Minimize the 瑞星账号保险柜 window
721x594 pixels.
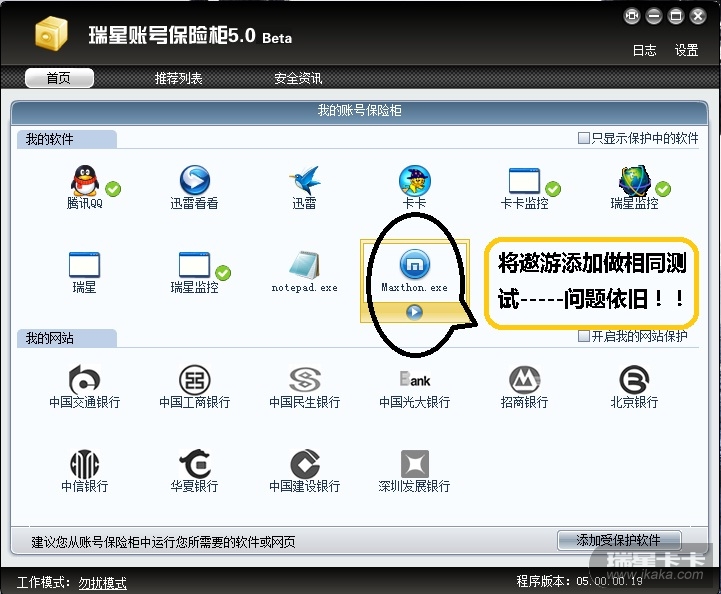654,17
